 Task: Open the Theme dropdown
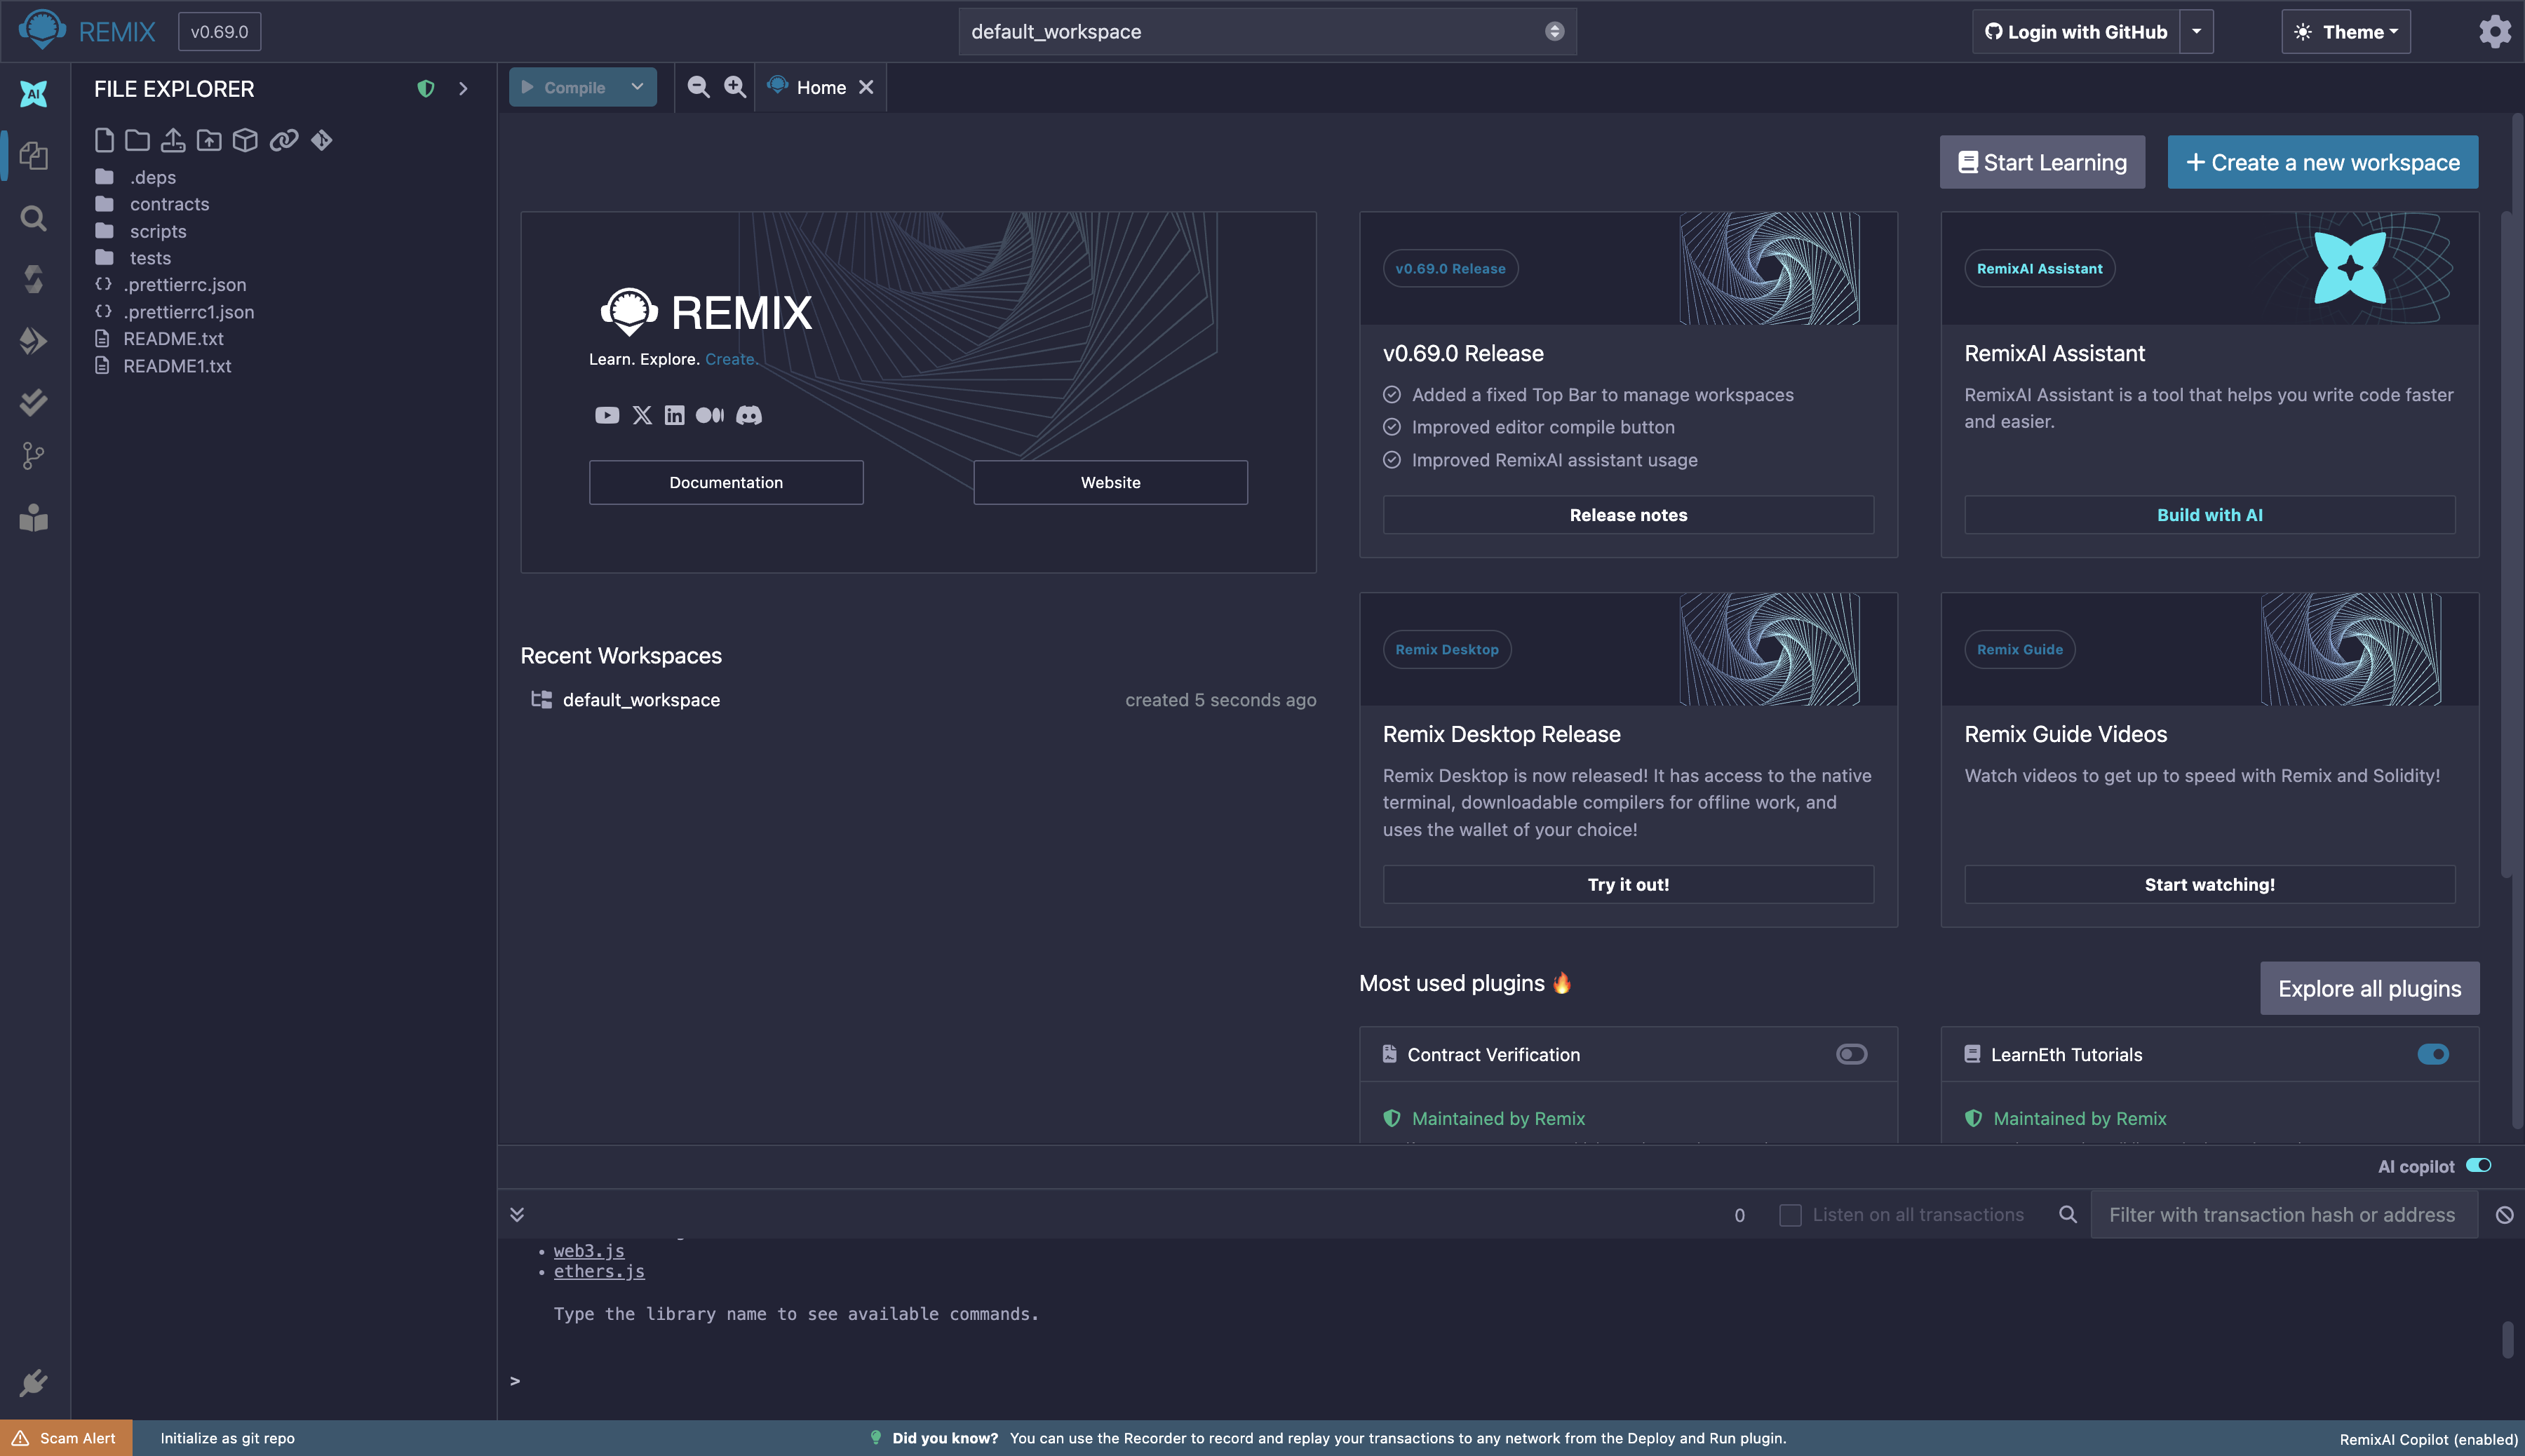tap(2346, 31)
